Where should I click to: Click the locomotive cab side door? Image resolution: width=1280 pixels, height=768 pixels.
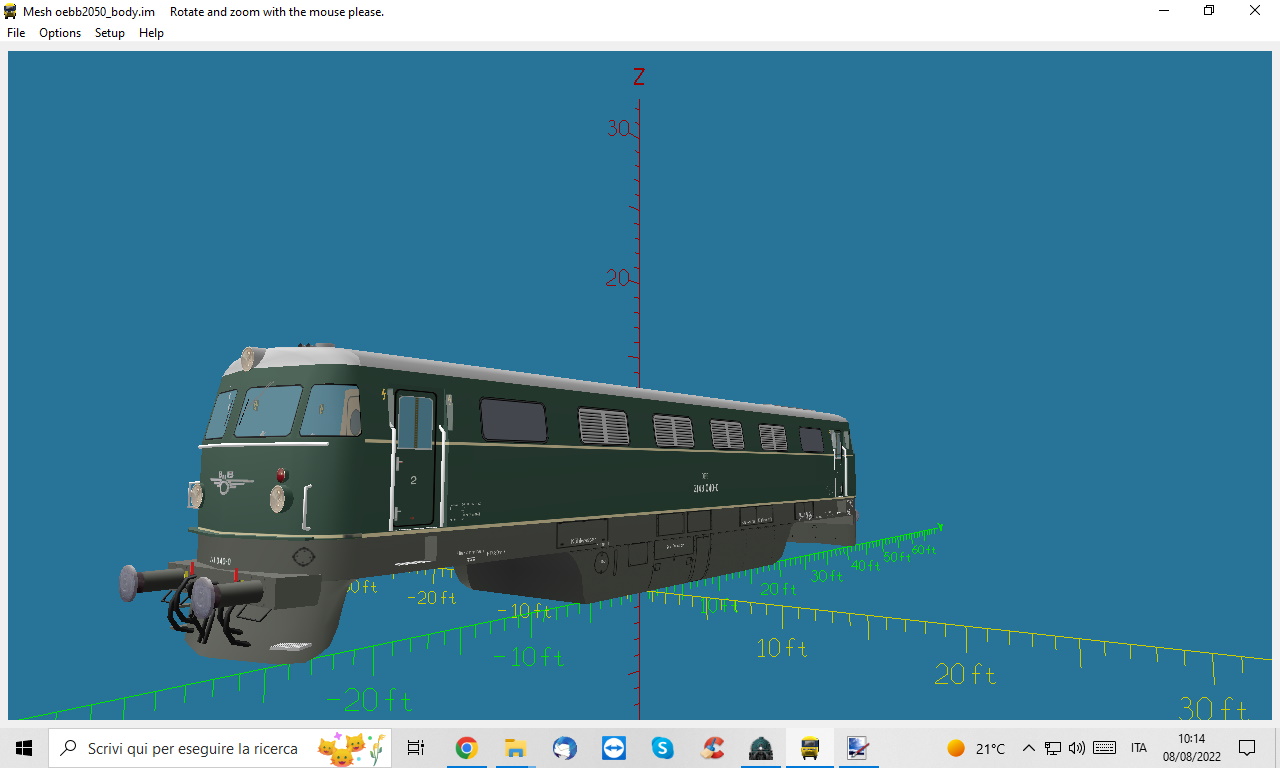click(415, 460)
